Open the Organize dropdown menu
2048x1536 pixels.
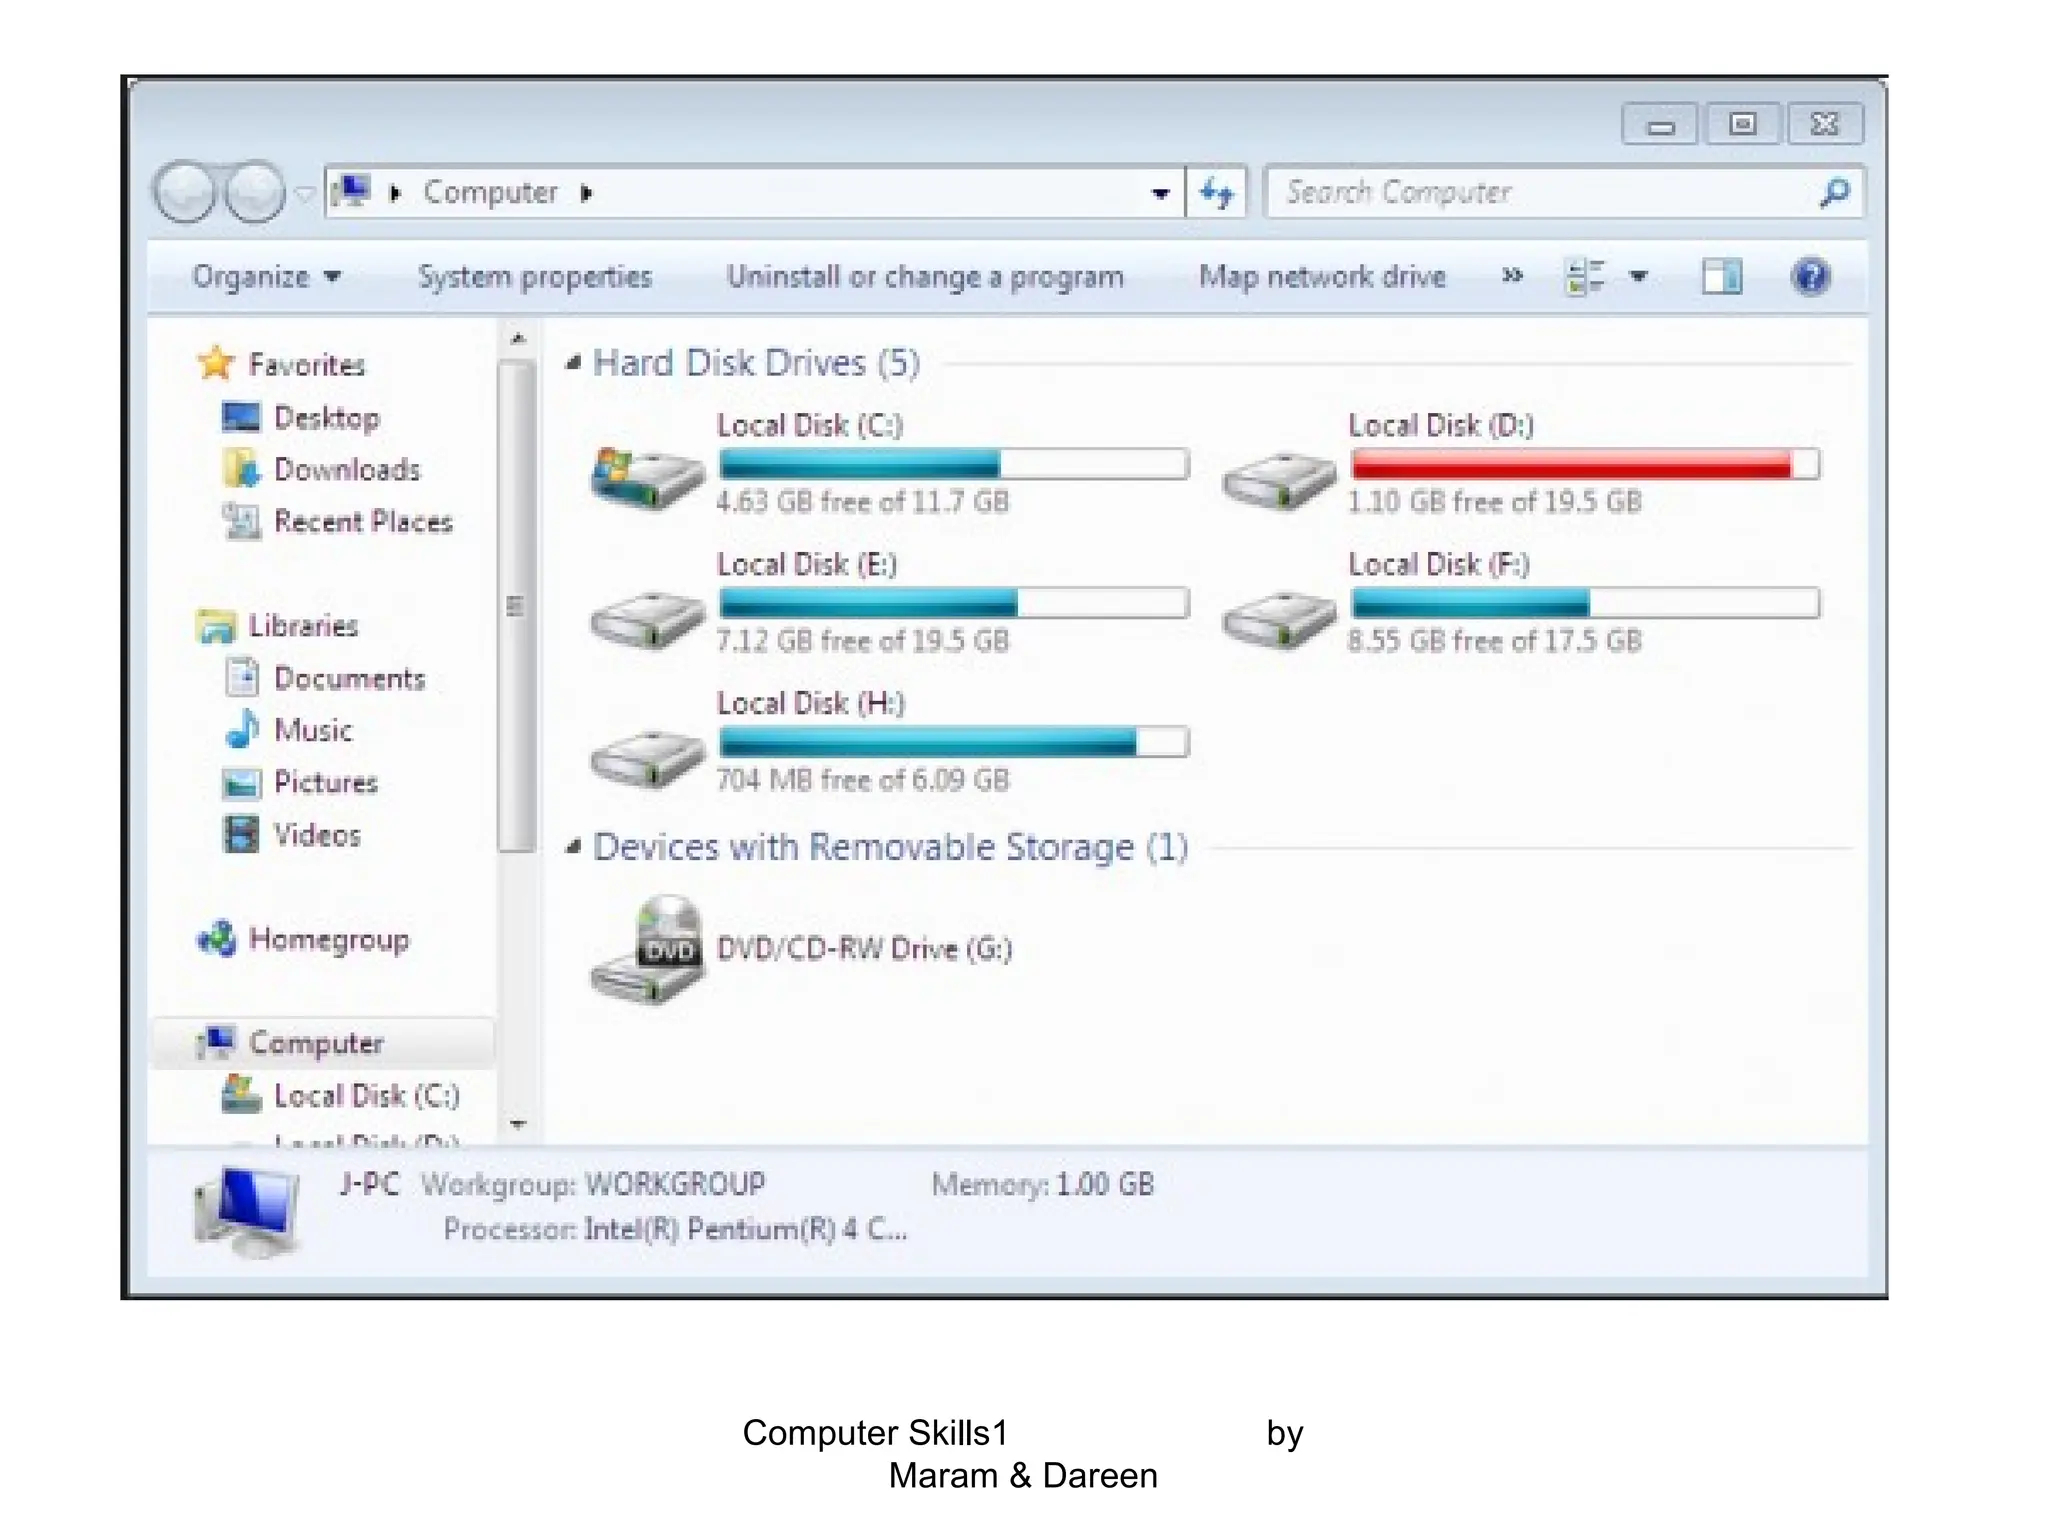click(x=266, y=276)
